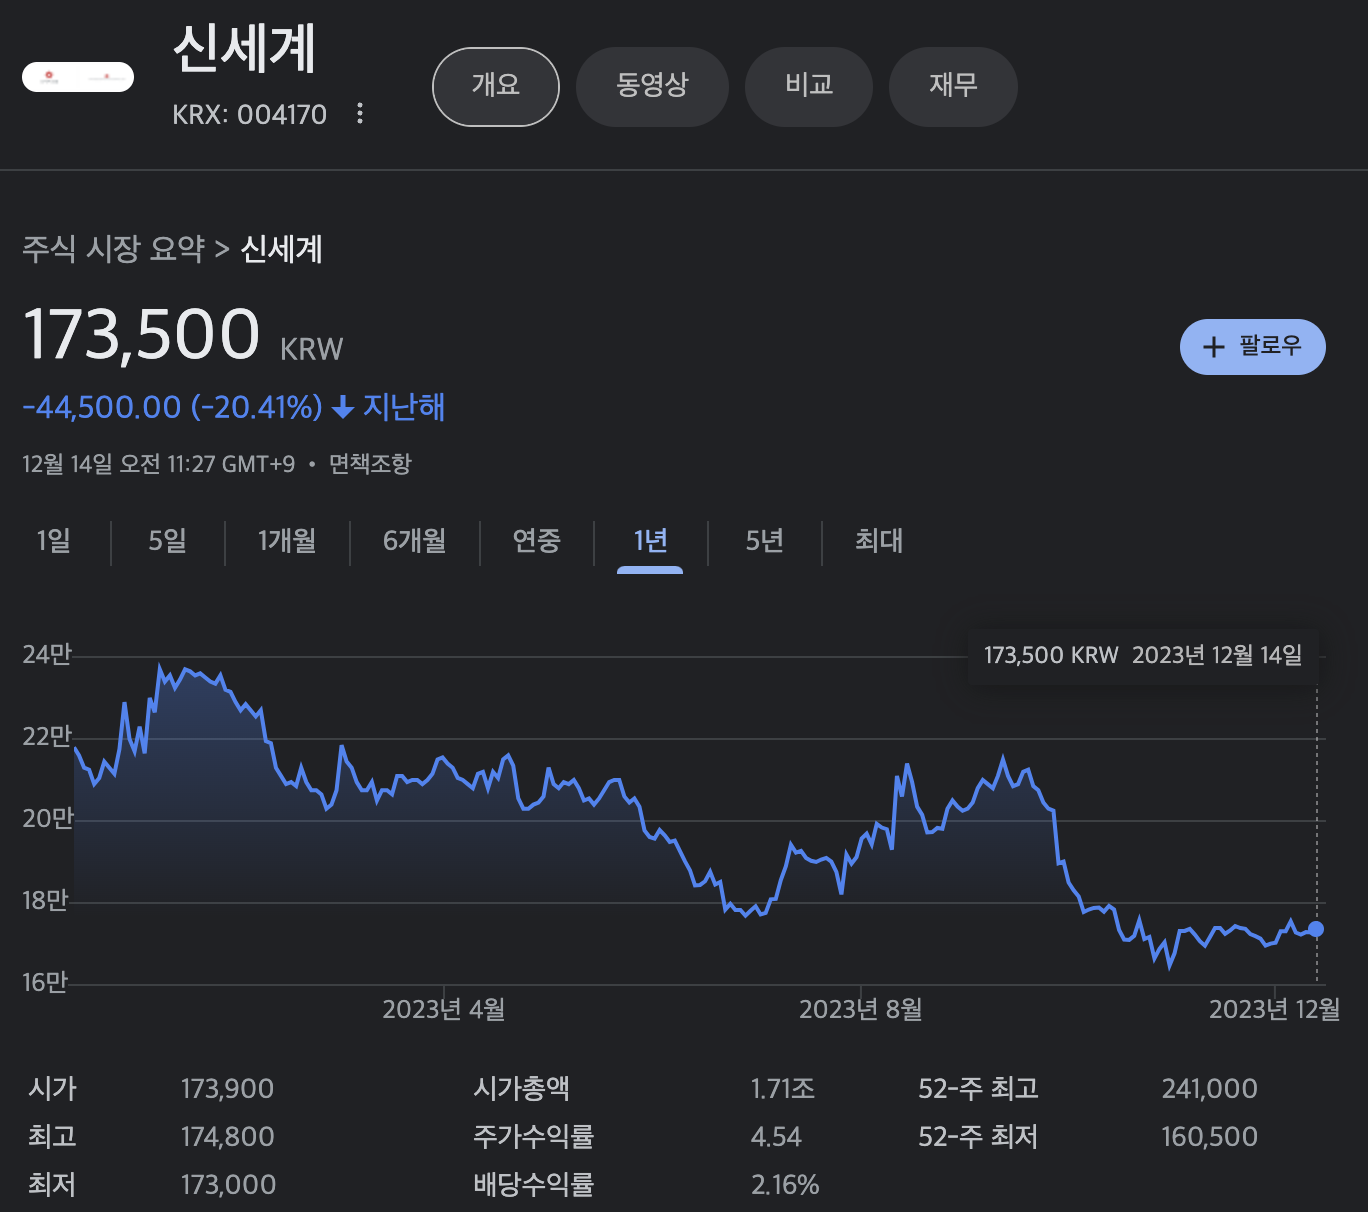Click the current price 173,500

(141, 334)
